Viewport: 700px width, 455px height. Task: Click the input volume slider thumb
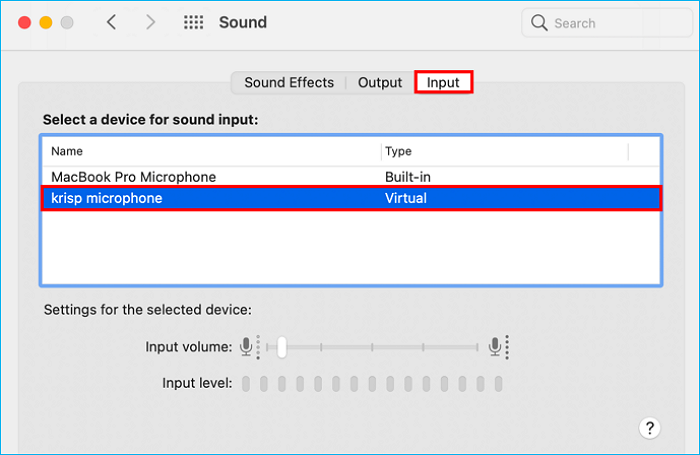pos(282,347)
